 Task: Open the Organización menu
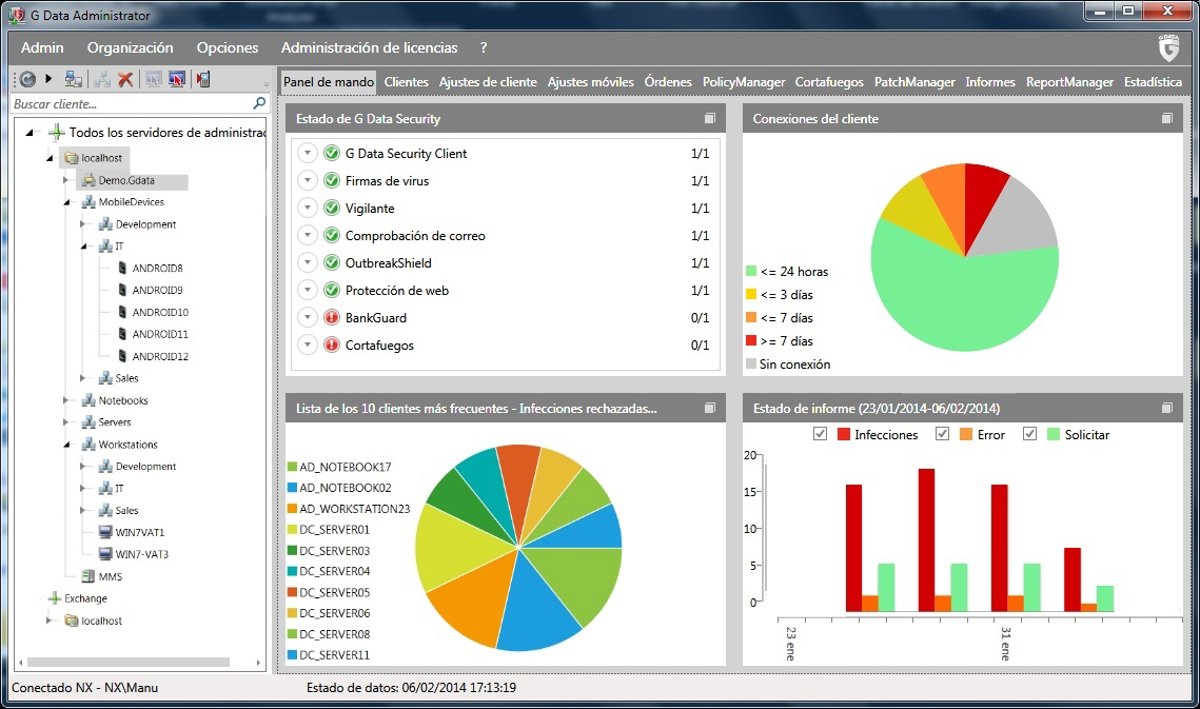tap(130, 48)
